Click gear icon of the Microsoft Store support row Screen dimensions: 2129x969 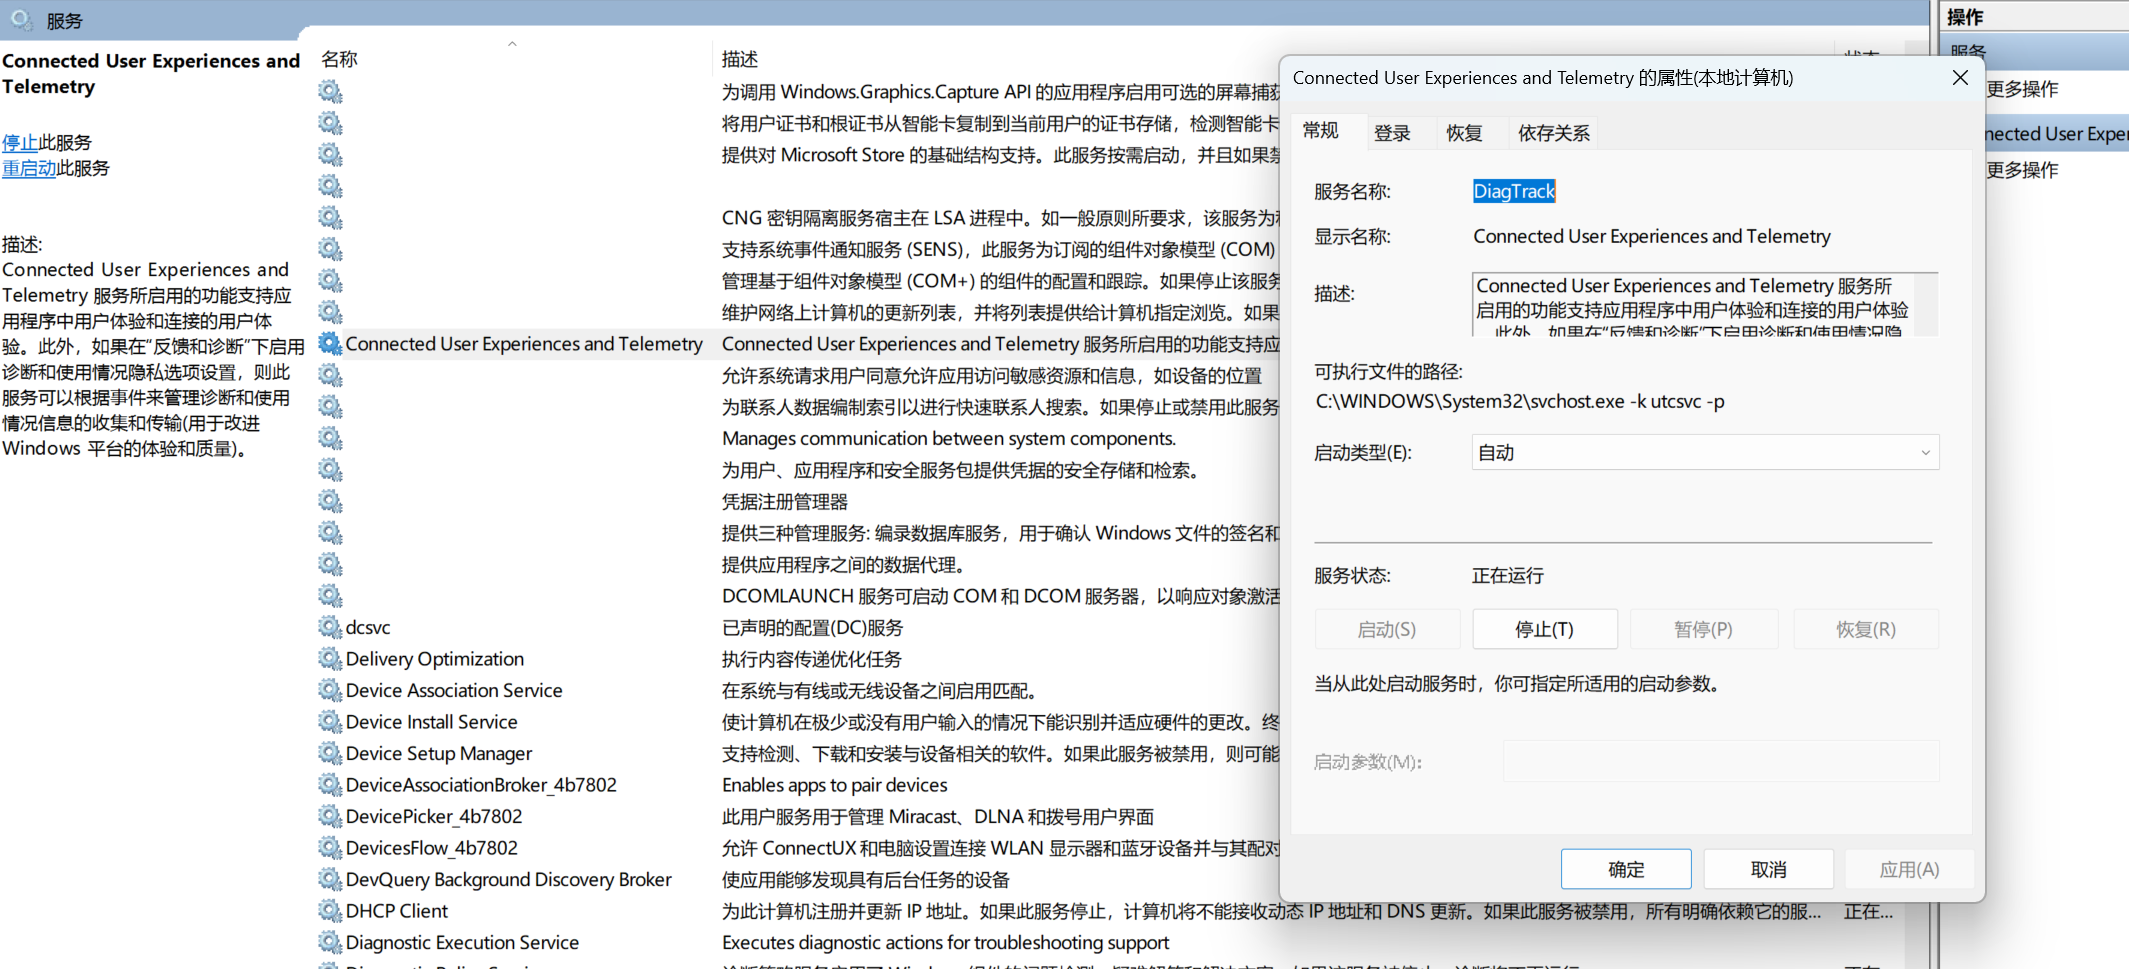coord(330,155)
